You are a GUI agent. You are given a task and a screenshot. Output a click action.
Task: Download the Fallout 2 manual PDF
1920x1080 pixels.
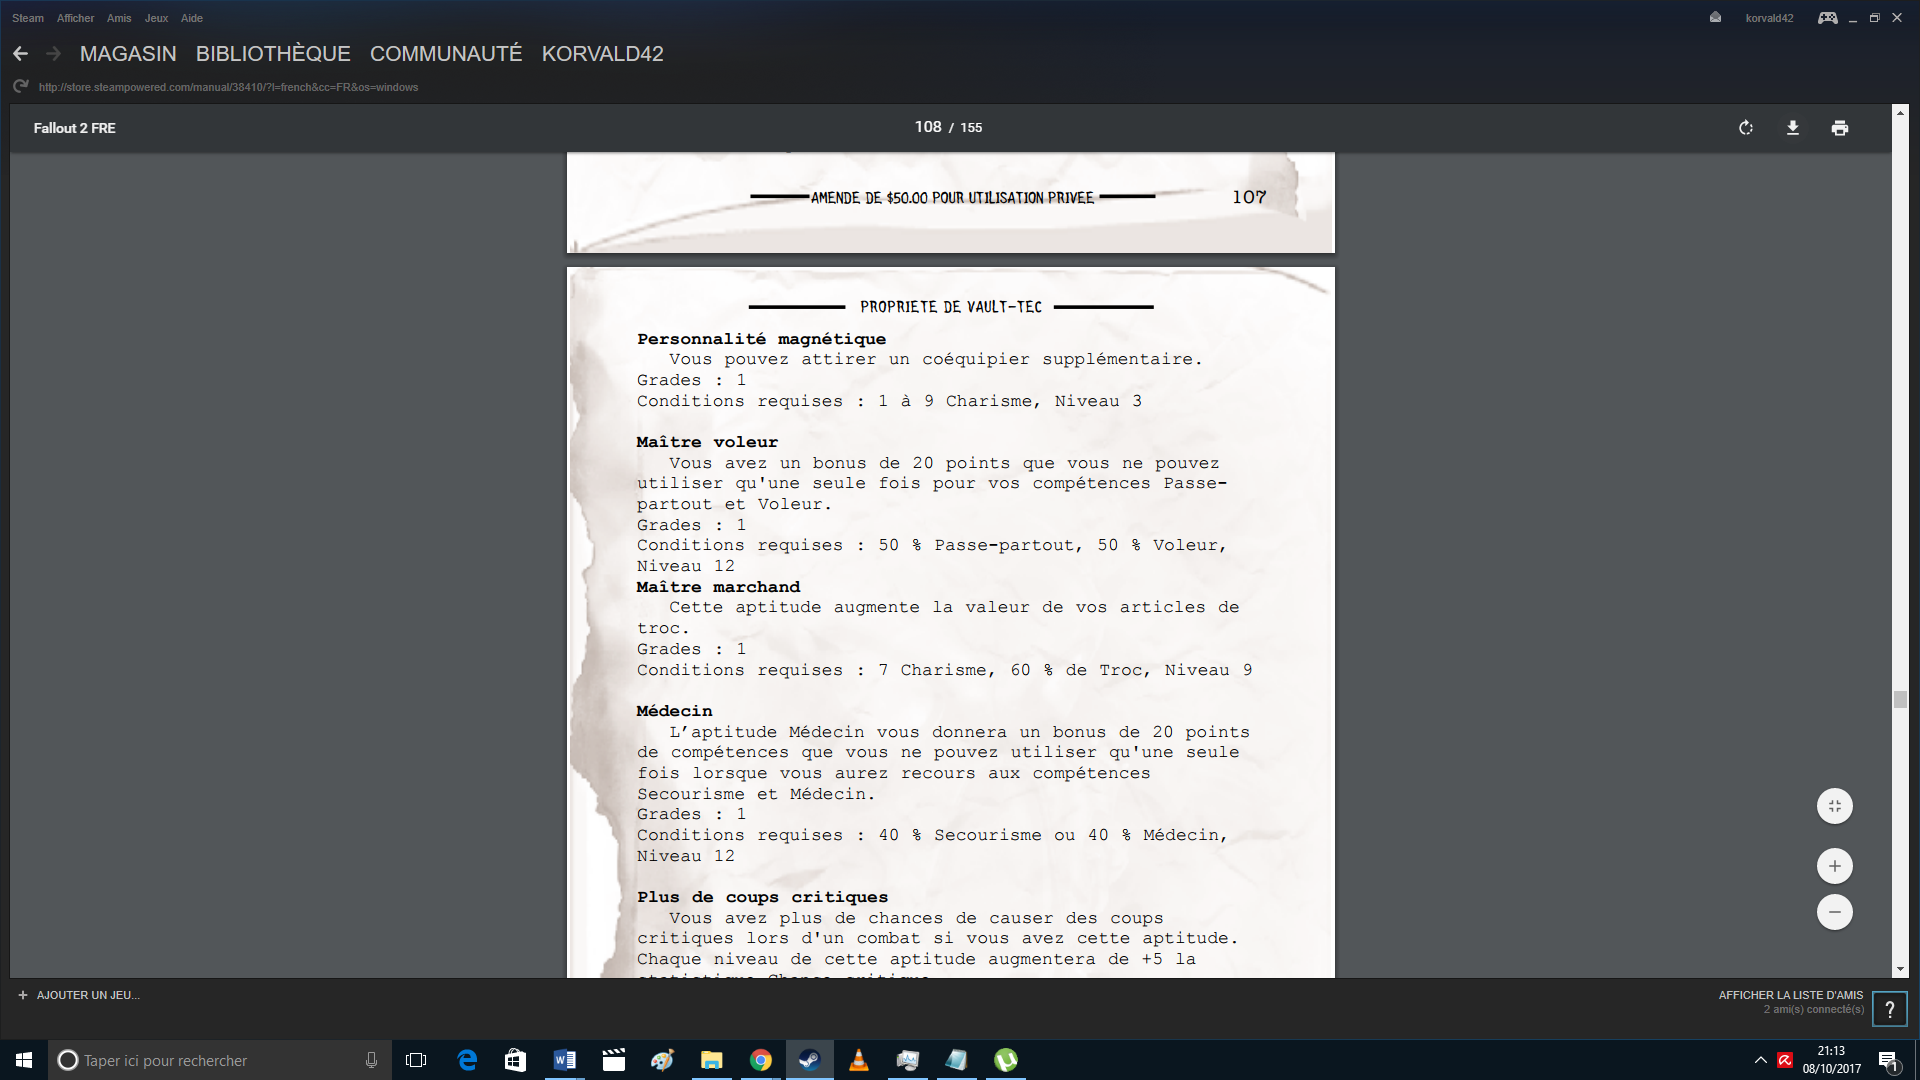pos(1793,128)
